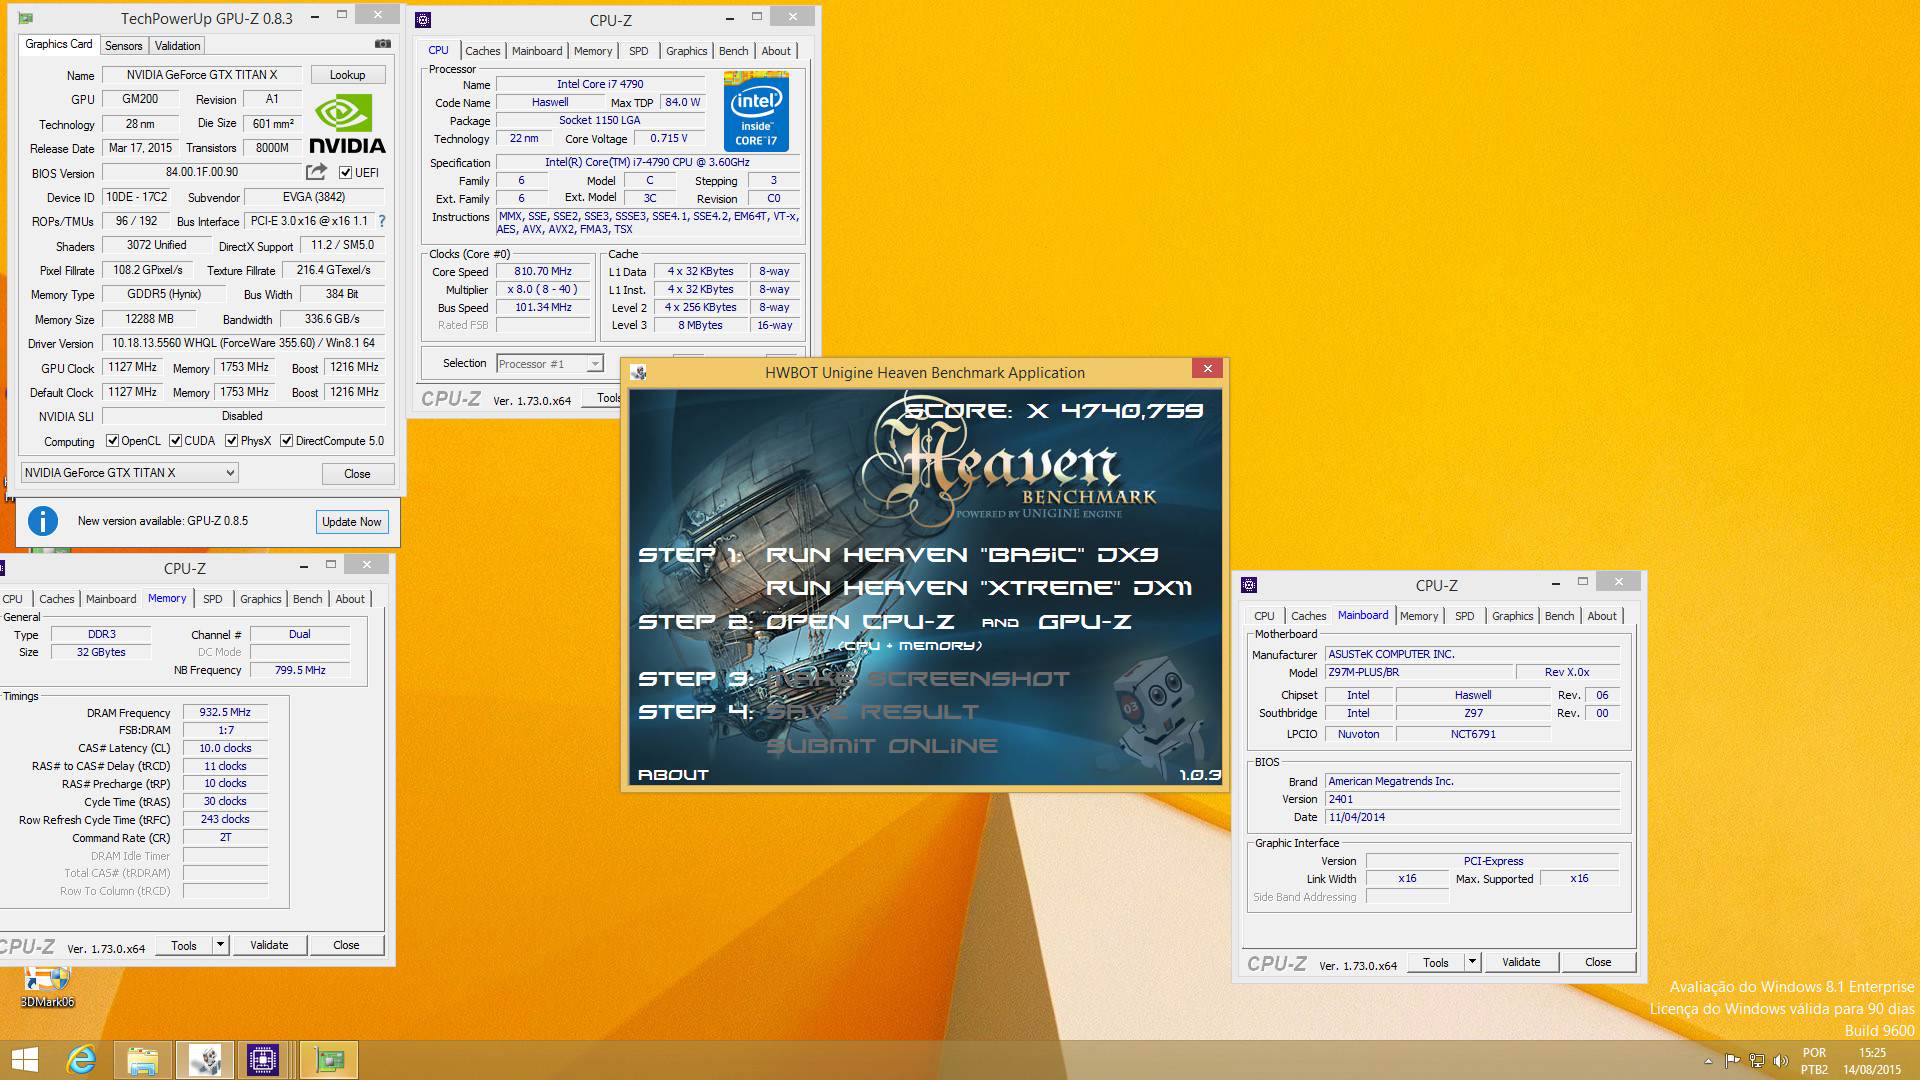Click Close button in CPU-Z Mainboard window
1920x1080 pixels.
pos(1598,962)
